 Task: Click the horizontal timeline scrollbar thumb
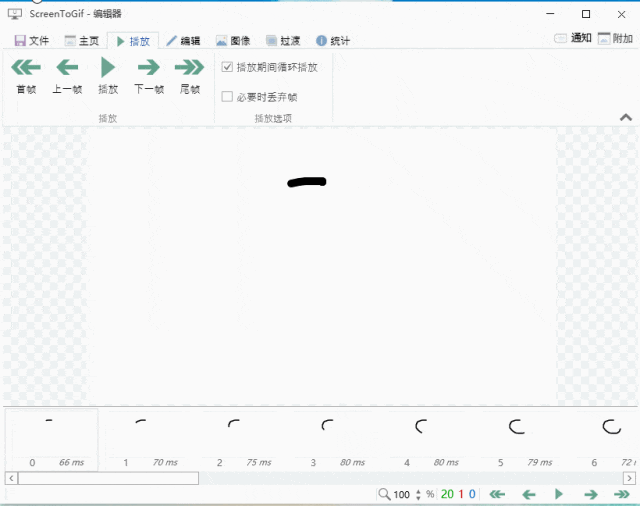pos(109,478)
